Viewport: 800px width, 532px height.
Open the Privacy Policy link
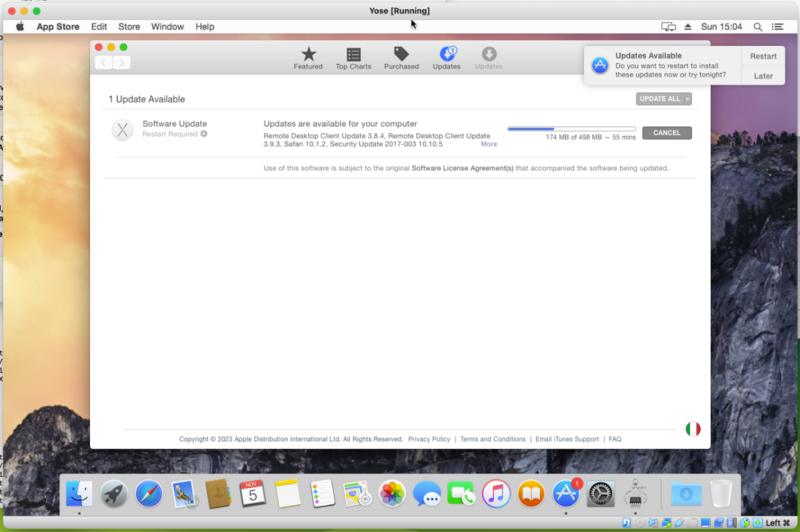[x=429, y=439]
